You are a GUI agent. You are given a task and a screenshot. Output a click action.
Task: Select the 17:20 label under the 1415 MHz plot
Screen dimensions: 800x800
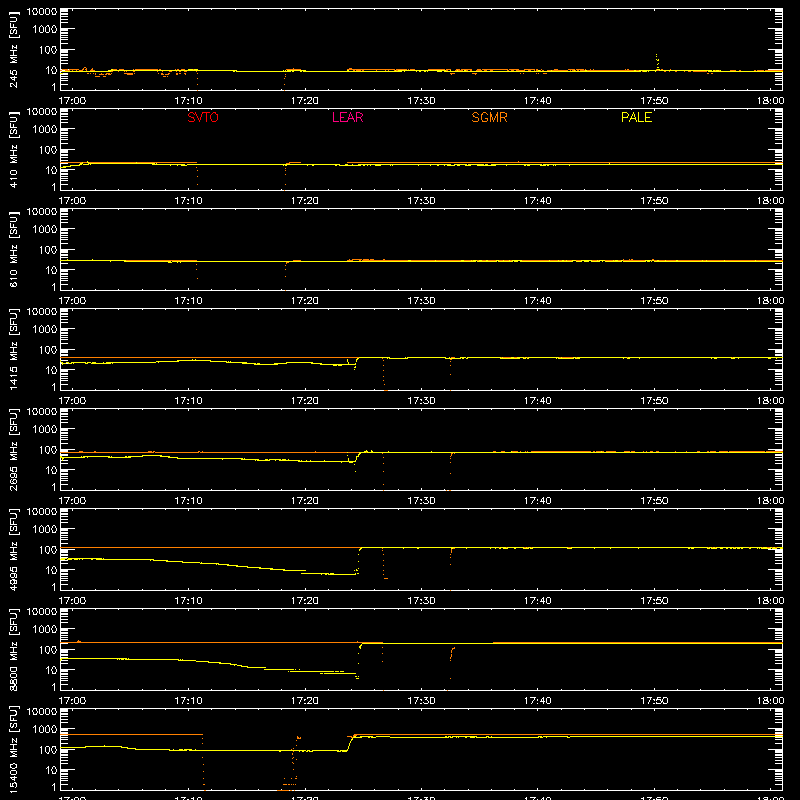305,401
